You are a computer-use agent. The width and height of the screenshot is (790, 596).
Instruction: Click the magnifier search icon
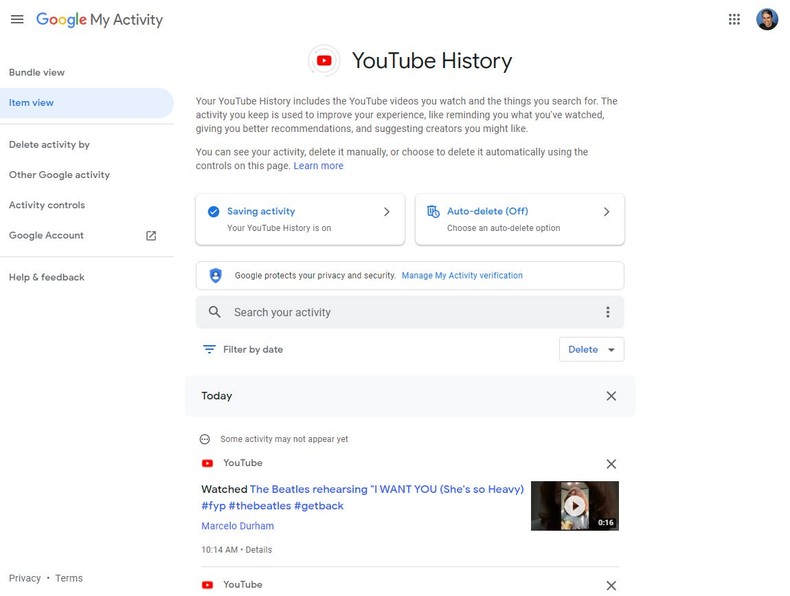215,312
